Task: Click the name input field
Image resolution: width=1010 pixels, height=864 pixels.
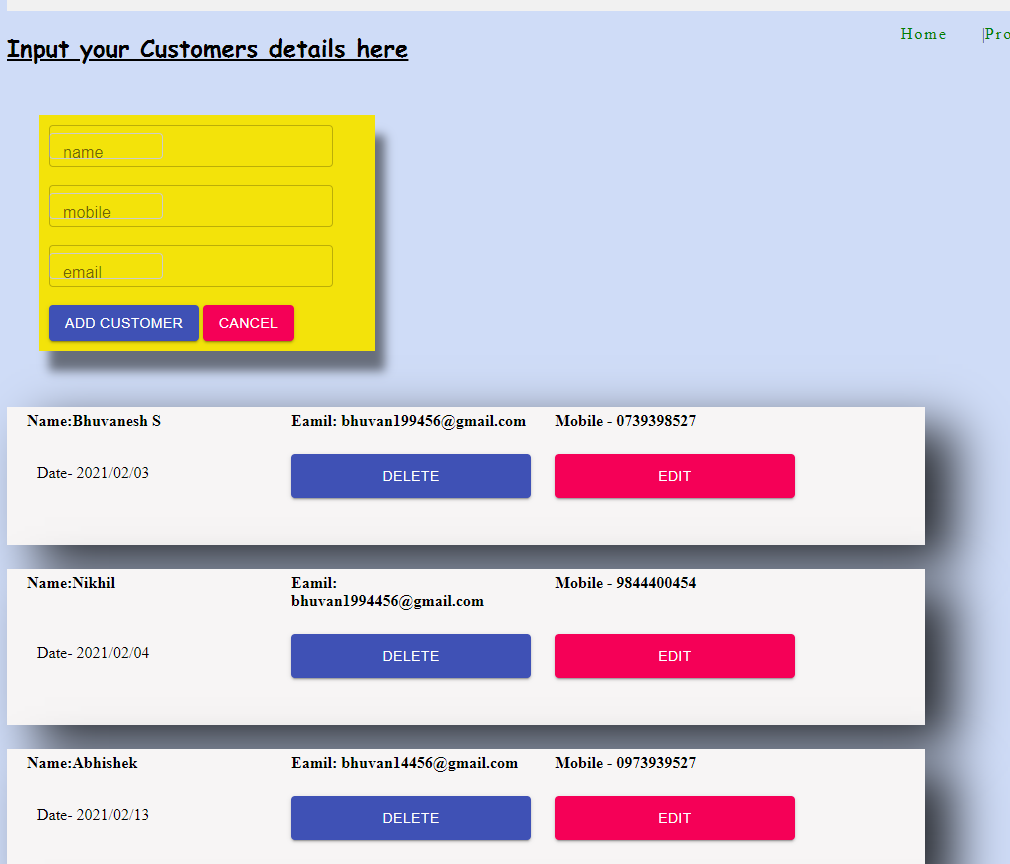Action: tap(191, 146)
